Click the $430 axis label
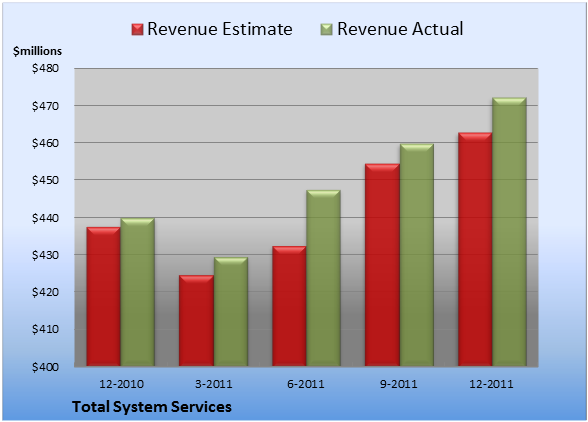Screen dimensions: 588x422 pyautogui.click(x=45, y=255)
